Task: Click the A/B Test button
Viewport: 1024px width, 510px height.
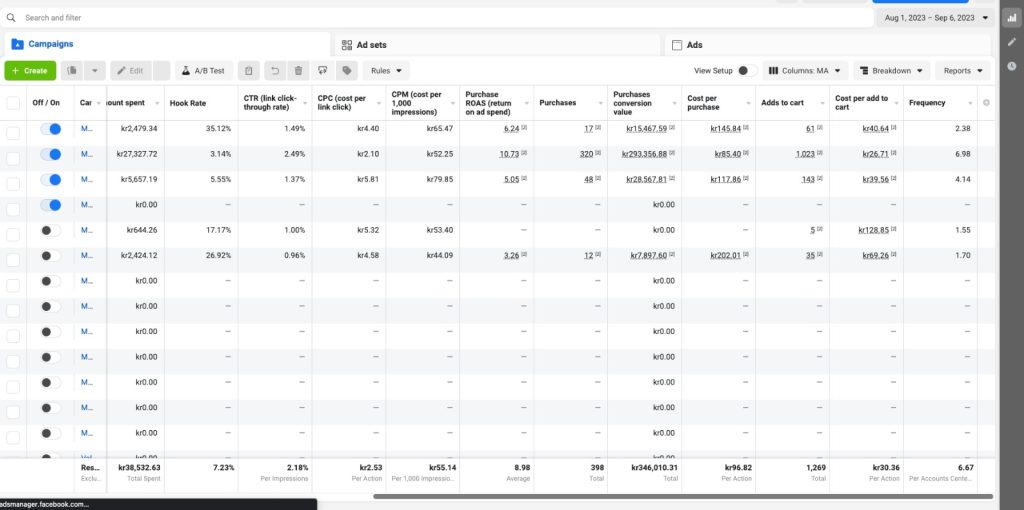Action: coord(205,71)
